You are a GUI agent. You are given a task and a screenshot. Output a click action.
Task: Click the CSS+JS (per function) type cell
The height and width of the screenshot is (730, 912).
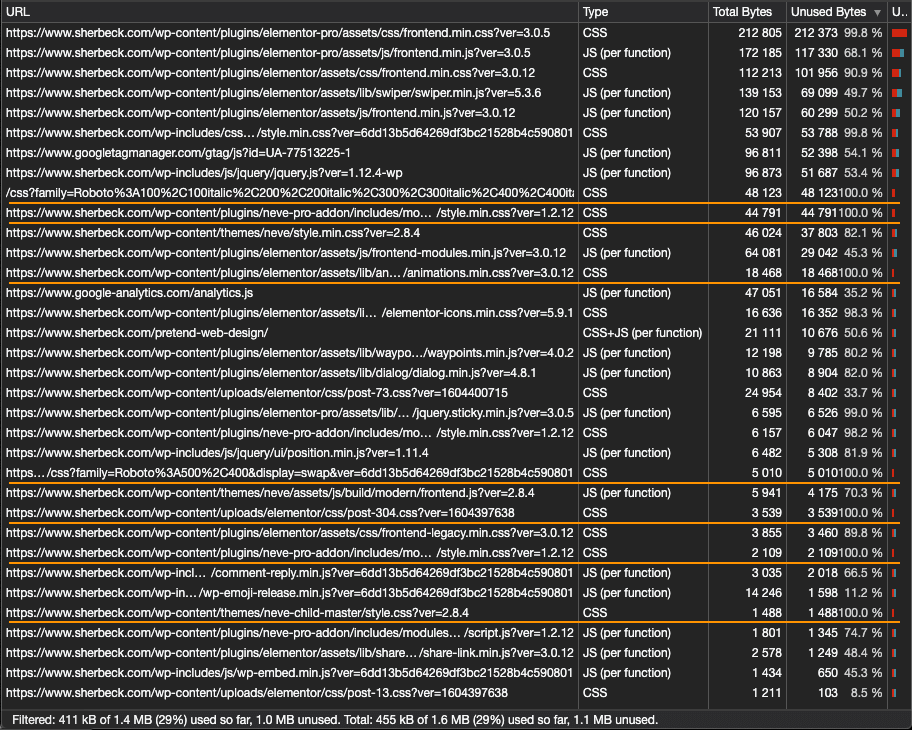[x=642, y=333]
